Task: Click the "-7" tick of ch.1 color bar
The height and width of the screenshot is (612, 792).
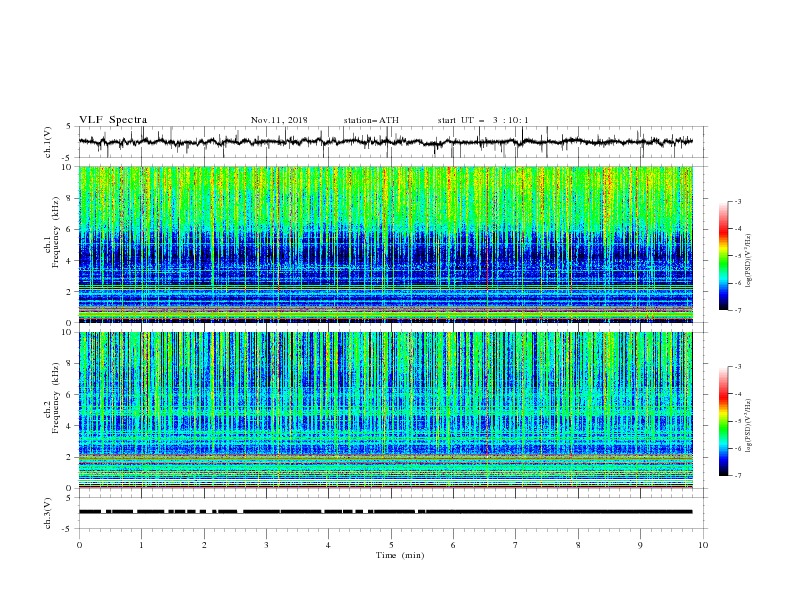Action: 737,310
